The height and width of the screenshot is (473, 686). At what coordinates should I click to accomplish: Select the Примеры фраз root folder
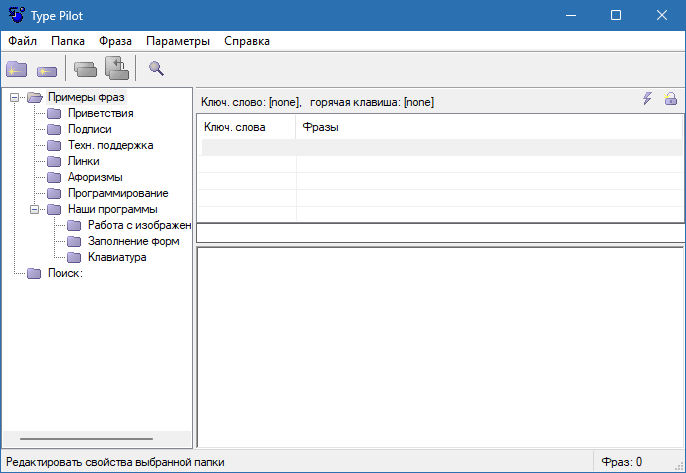click(86, 97)
